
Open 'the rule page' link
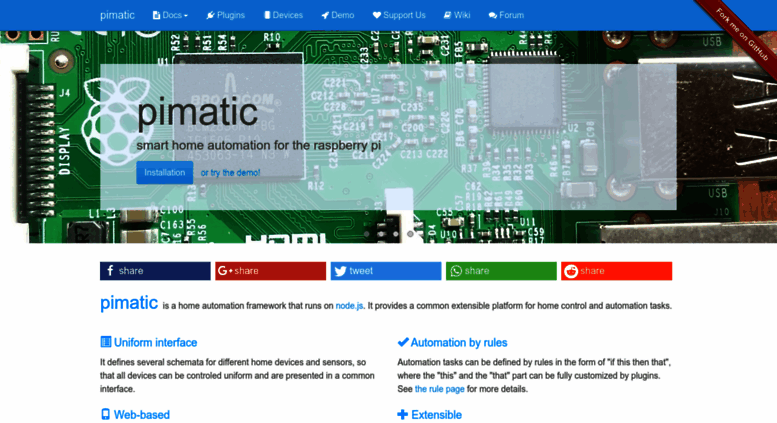click(x=440, y=389)
